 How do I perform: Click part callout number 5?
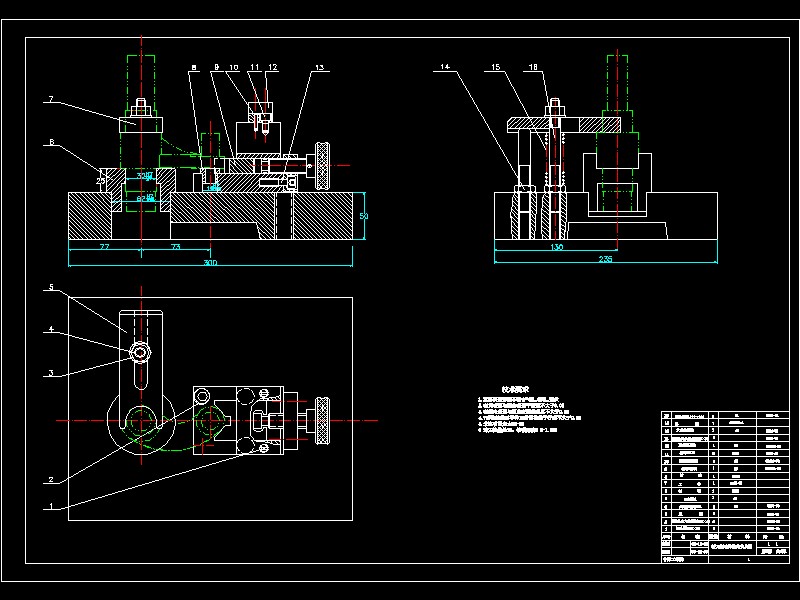coord(51,287)
